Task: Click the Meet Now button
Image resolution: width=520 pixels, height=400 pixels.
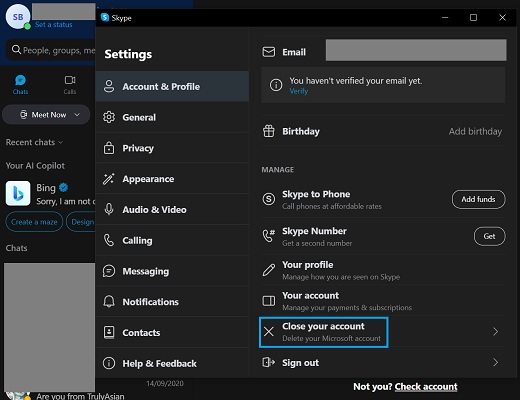Action: click(x=46, y=115)
